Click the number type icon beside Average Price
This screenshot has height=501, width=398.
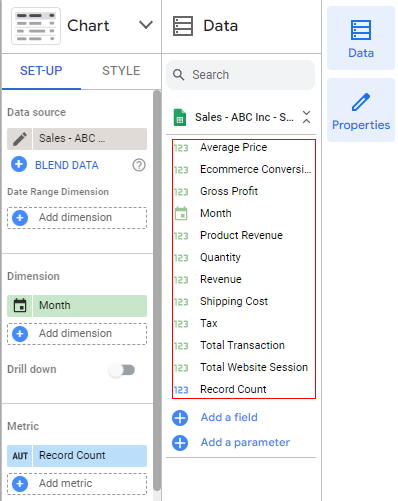pos(181,148)
